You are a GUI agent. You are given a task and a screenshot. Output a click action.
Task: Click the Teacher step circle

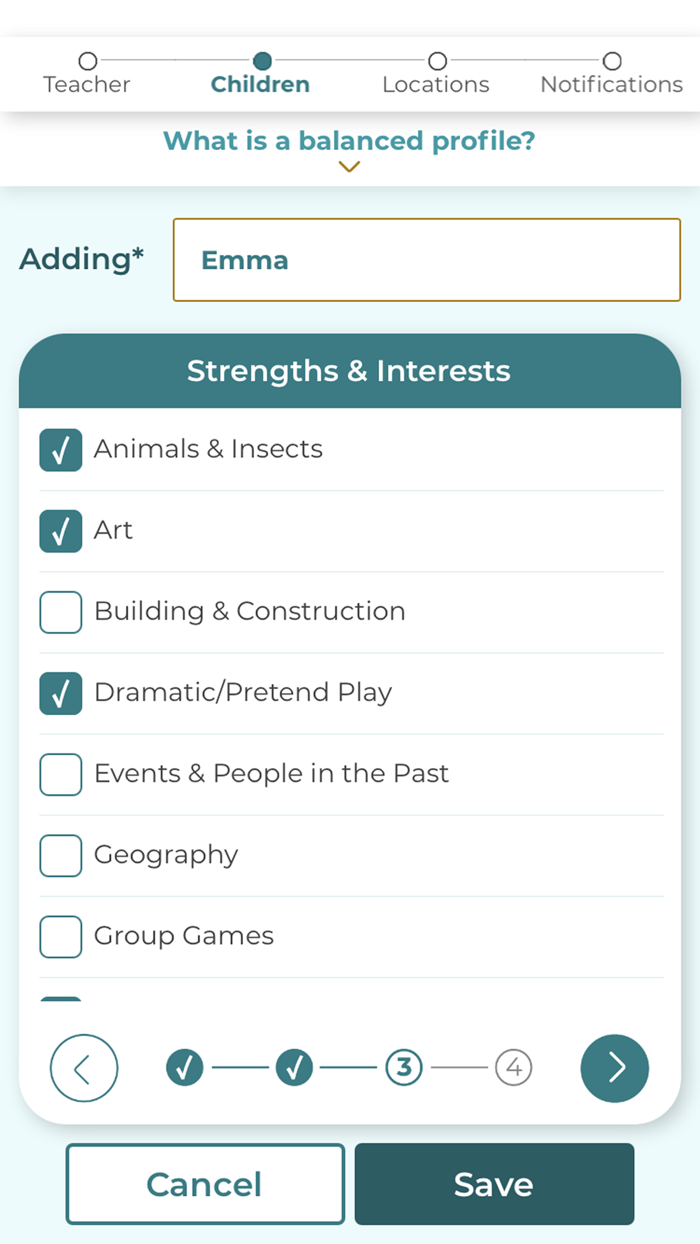coord(88,62)
